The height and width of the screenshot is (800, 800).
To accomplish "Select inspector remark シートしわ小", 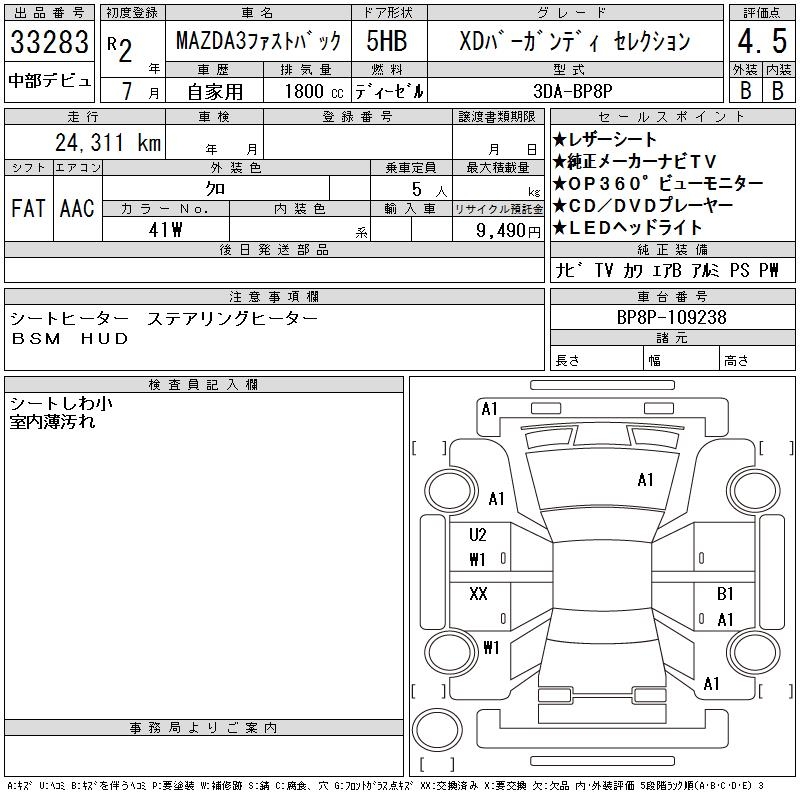I will click(x=61, y=403).
